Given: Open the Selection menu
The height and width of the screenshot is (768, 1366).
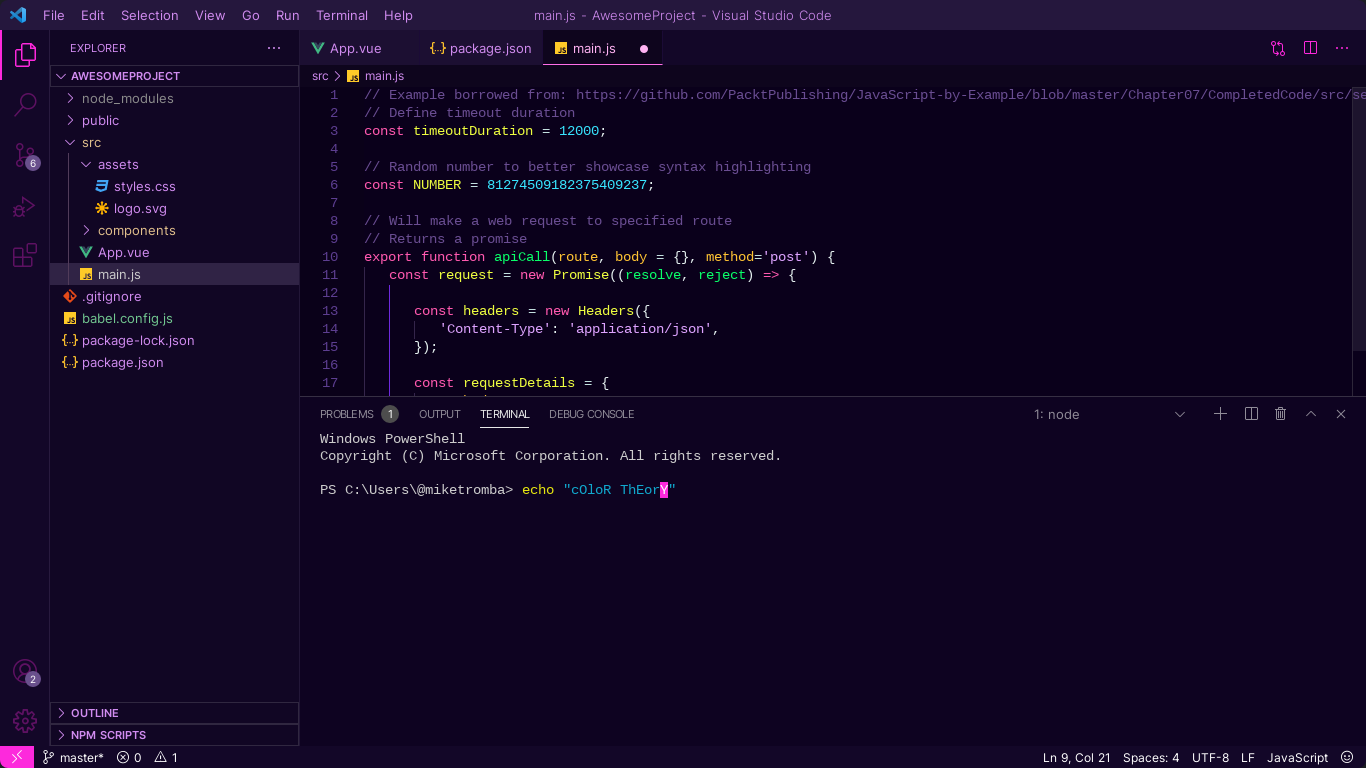Looking at the screenshot, I should pos(150,15).
